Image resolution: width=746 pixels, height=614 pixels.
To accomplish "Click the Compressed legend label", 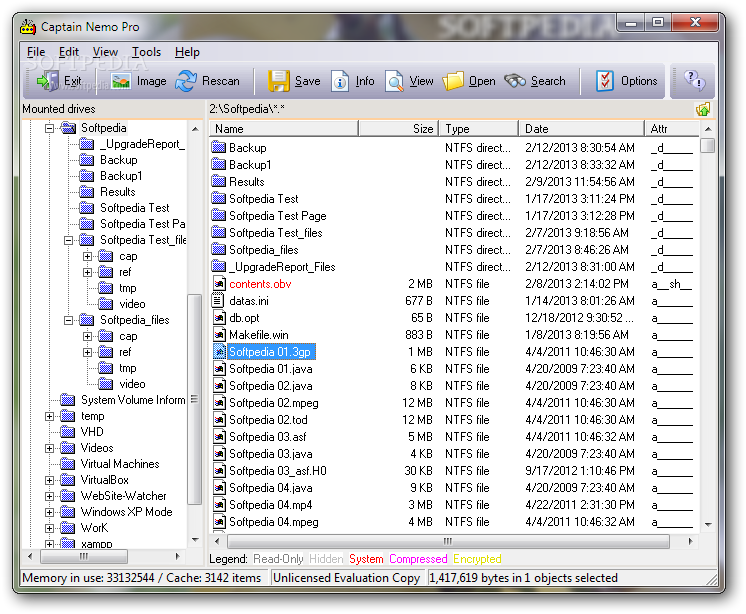I will (418, 559).
